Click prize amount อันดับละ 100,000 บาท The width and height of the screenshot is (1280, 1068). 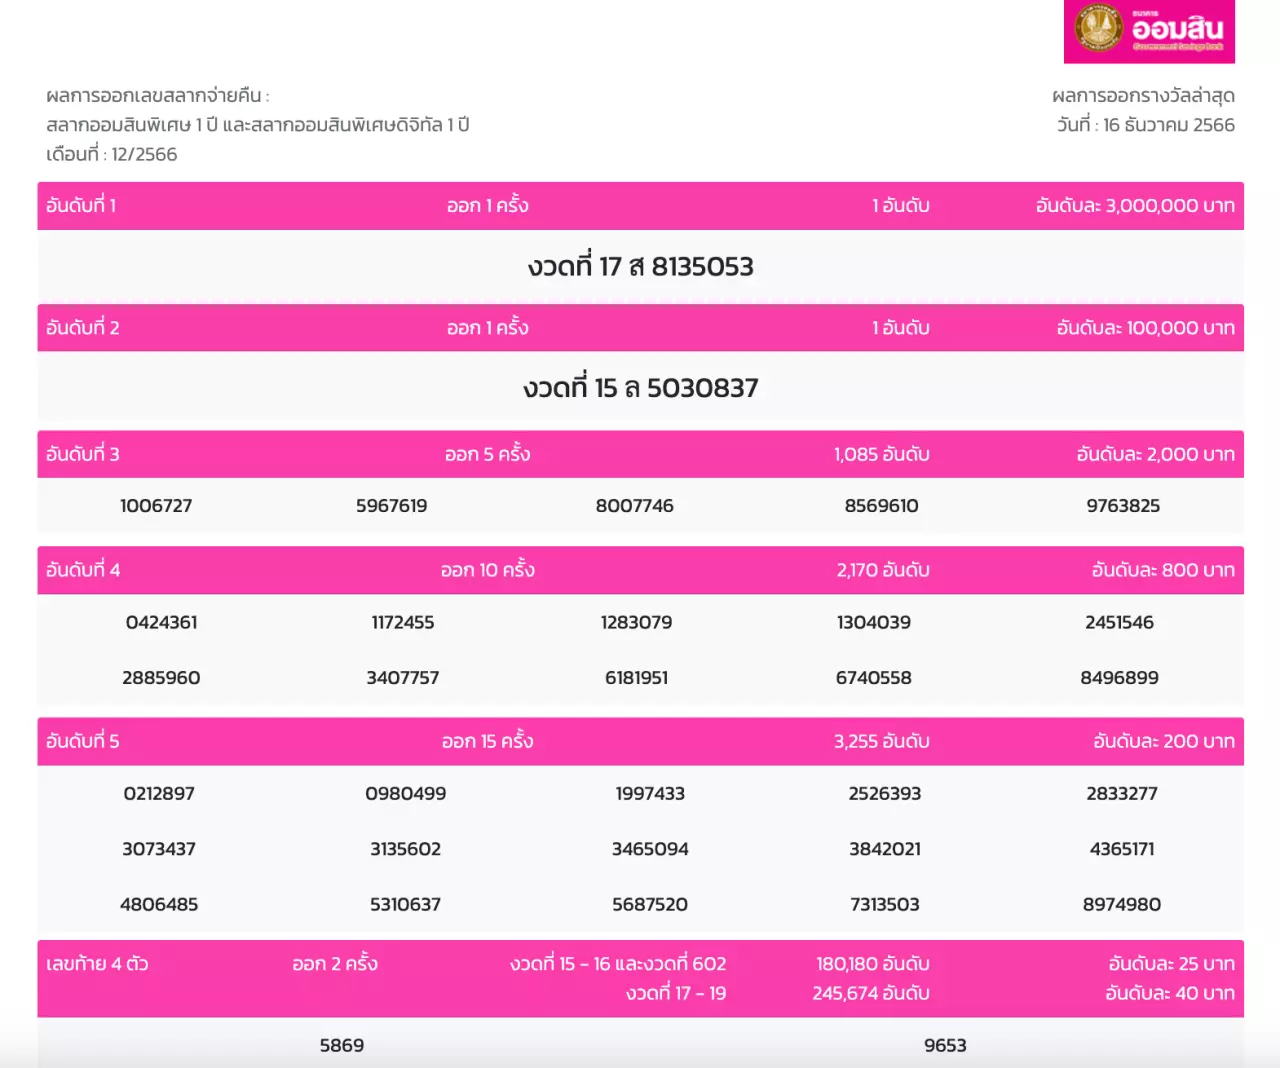coord(1146,328)
